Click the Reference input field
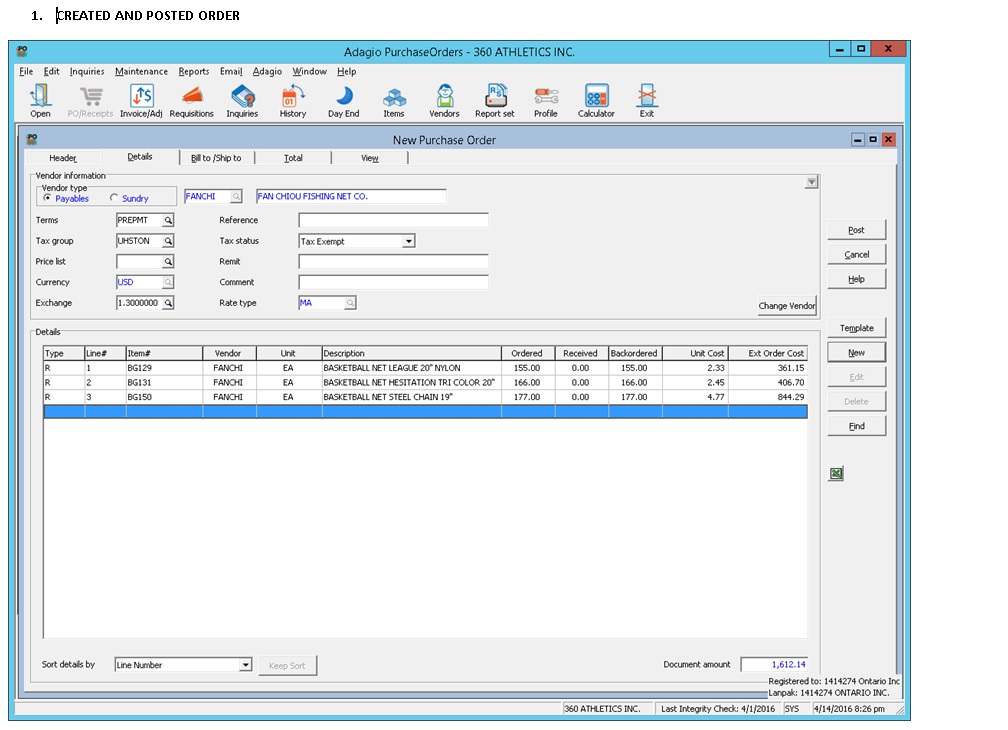The height and width of the screenshot is (730, 1008). pyautogui.click(x=393, y=220)
